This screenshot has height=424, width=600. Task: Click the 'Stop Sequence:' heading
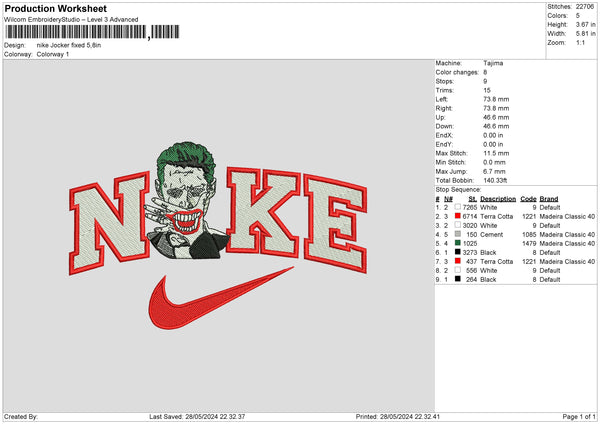point(458,190)
